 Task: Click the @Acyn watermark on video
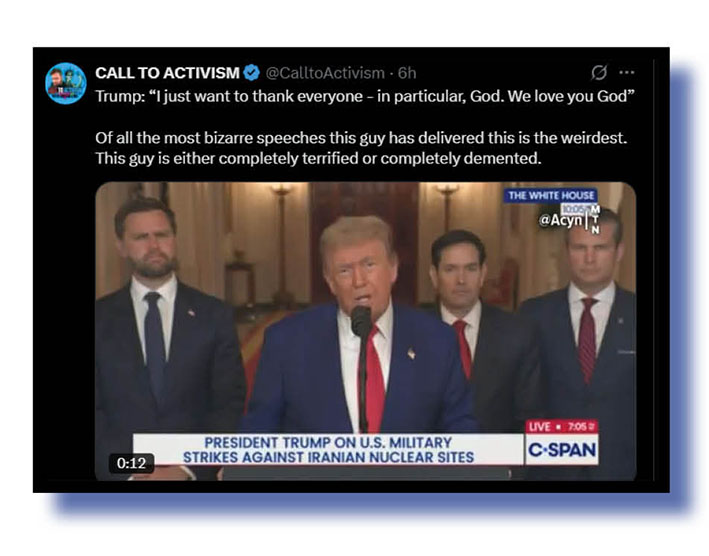pos(561,220)
